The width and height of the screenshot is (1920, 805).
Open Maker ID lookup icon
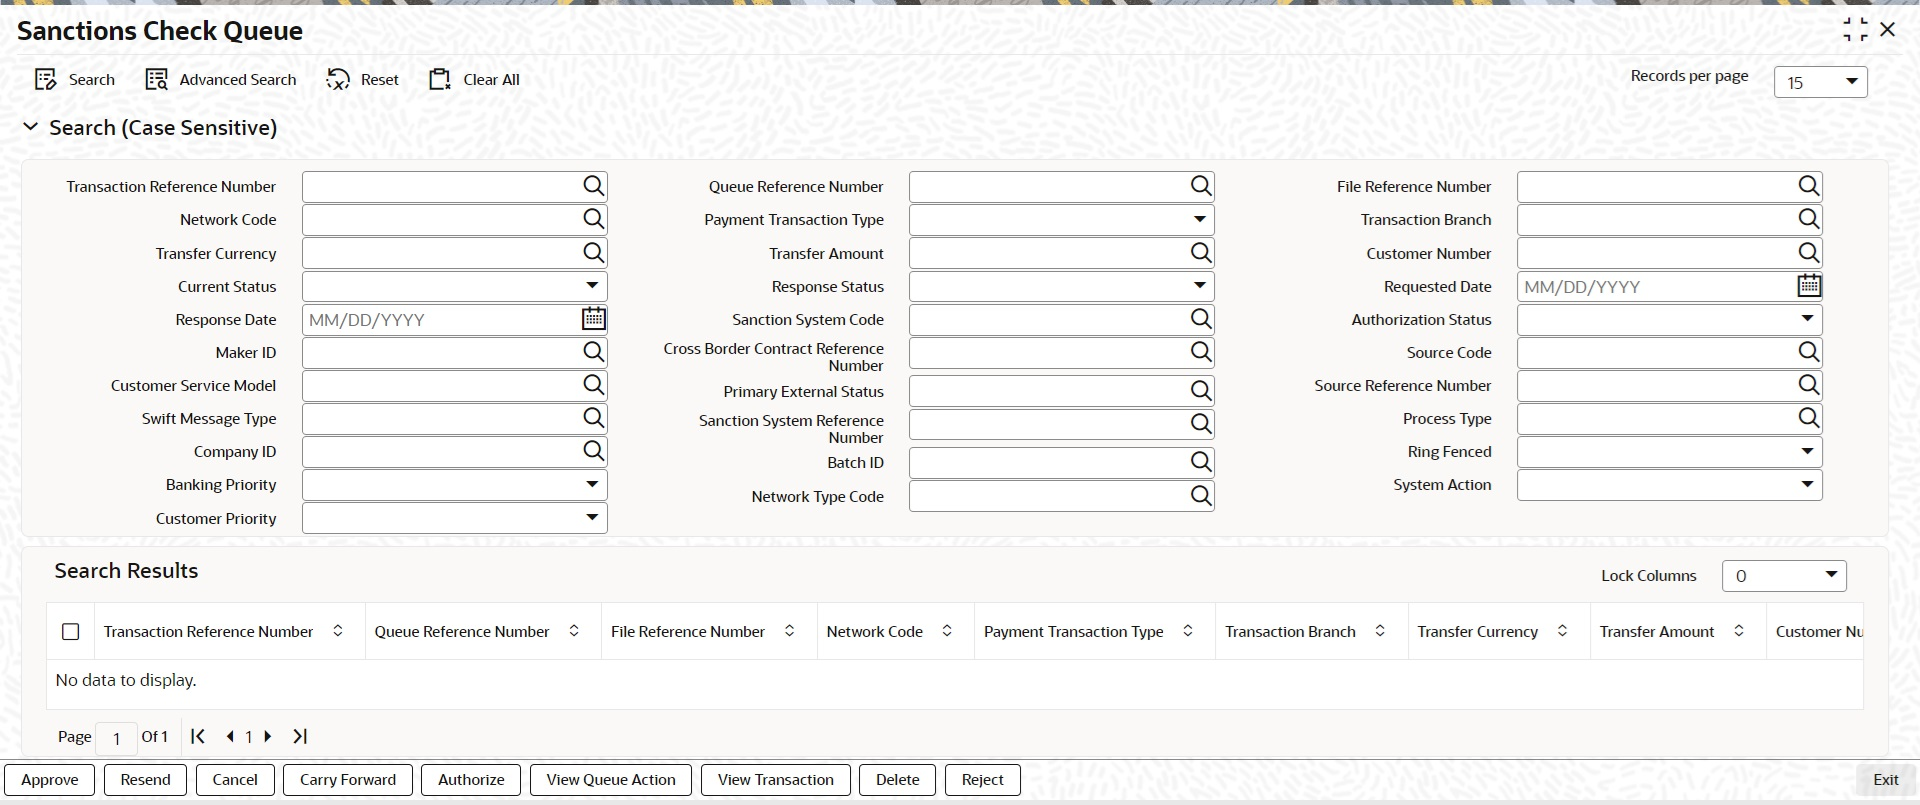click(594, 352)
